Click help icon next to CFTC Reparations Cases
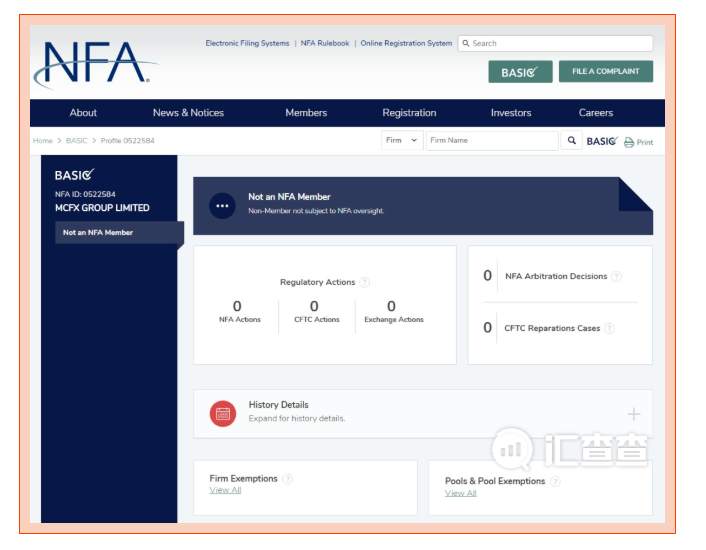This screenshot has height=550, width=706. pos(610,328)
